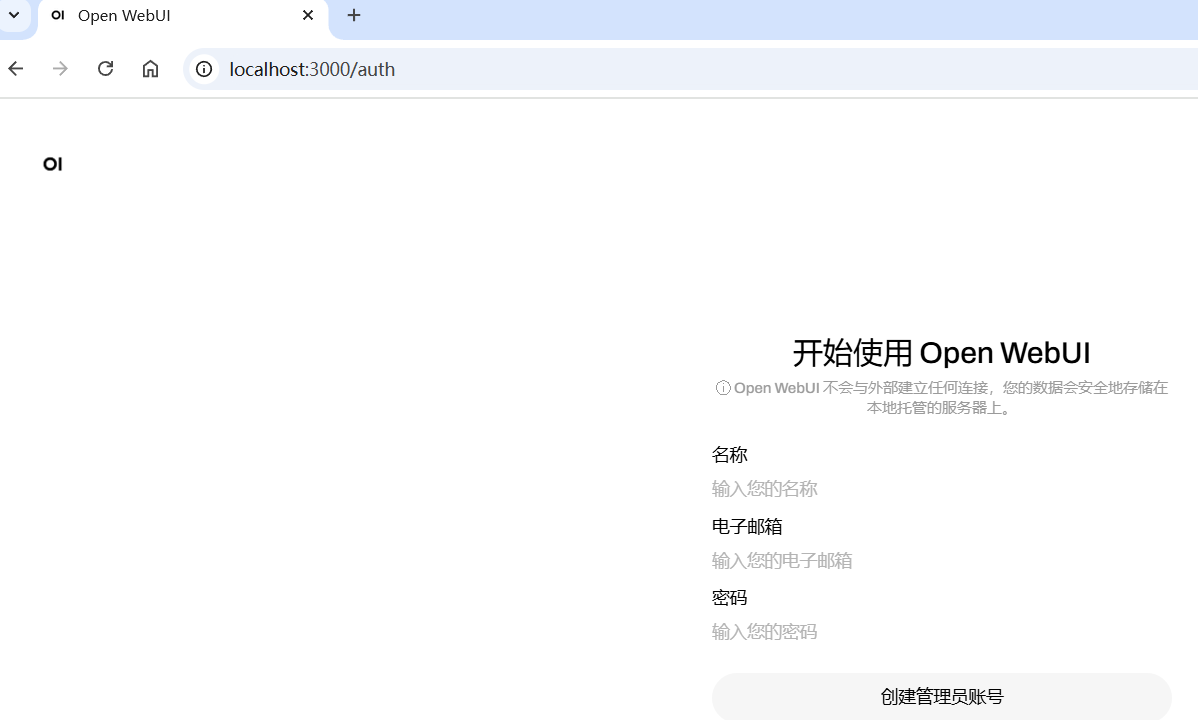View site information icon in address bar

click(x=204, y=69)
